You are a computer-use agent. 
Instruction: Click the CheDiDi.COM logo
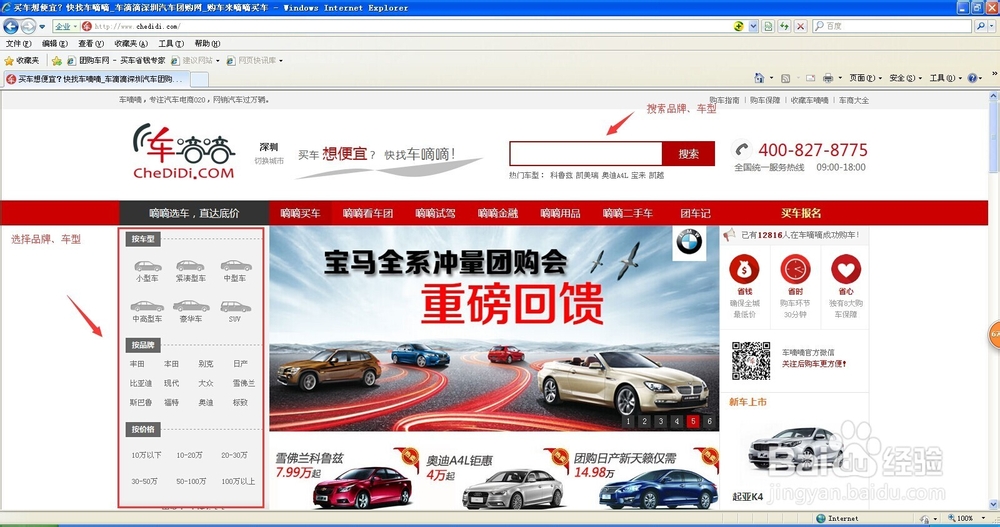click(x=184, y=152)
